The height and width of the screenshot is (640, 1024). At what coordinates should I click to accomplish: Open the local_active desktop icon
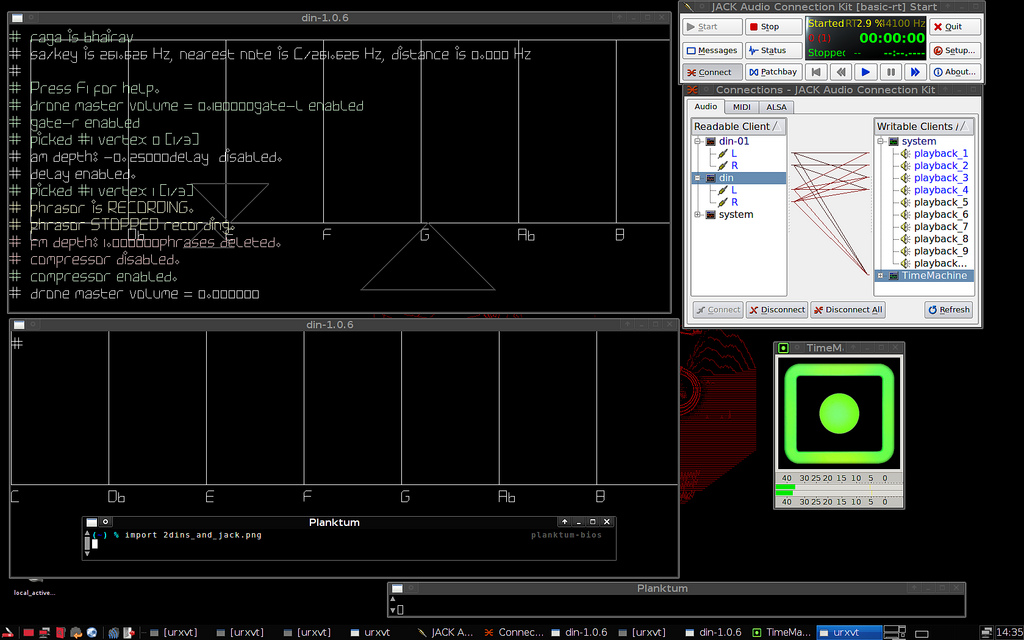pos(35,586)
